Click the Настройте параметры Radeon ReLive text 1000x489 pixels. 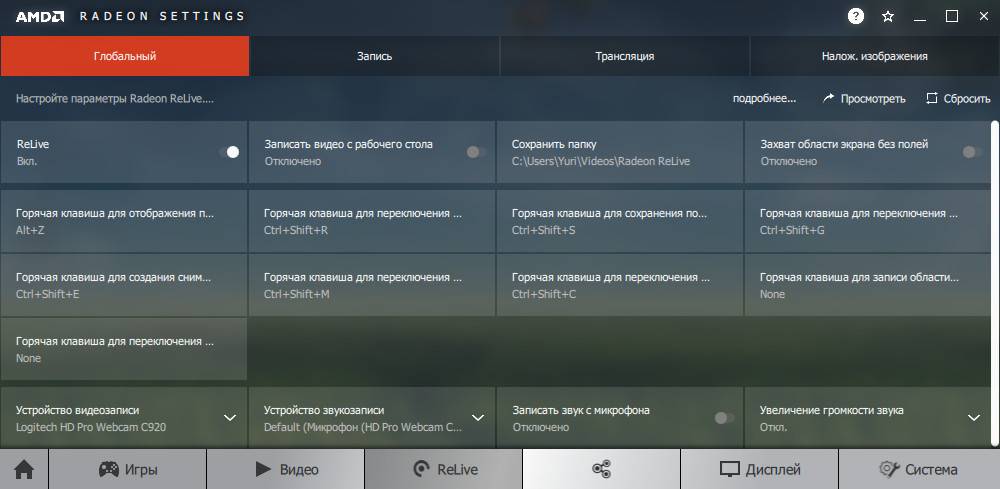click(x=115, y=99)
